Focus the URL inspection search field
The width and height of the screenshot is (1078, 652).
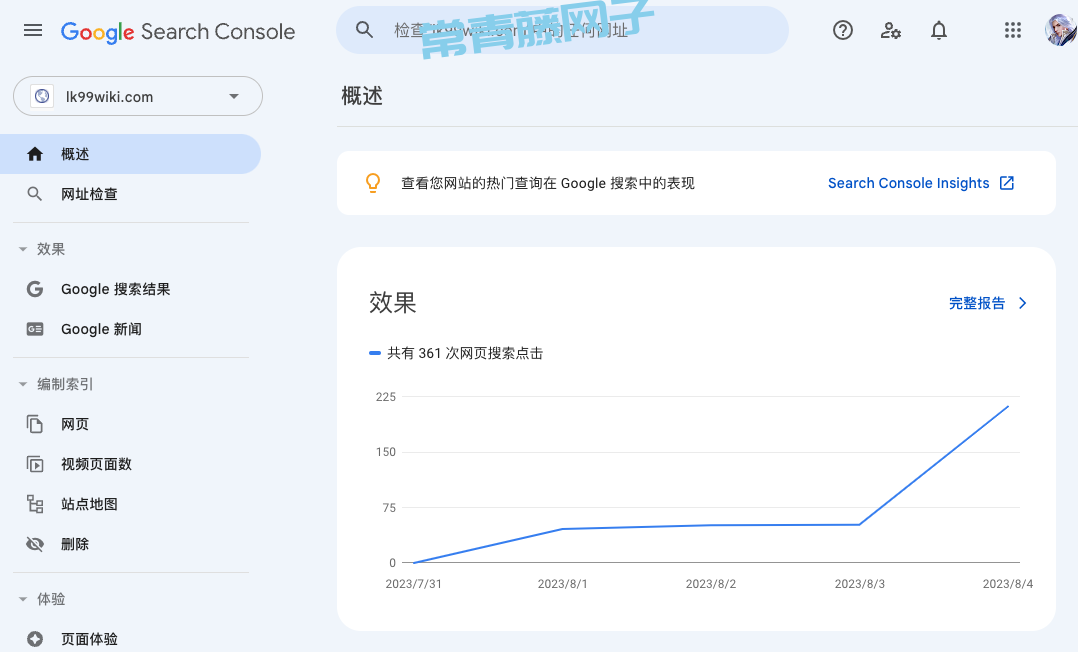tap(562, 30)
